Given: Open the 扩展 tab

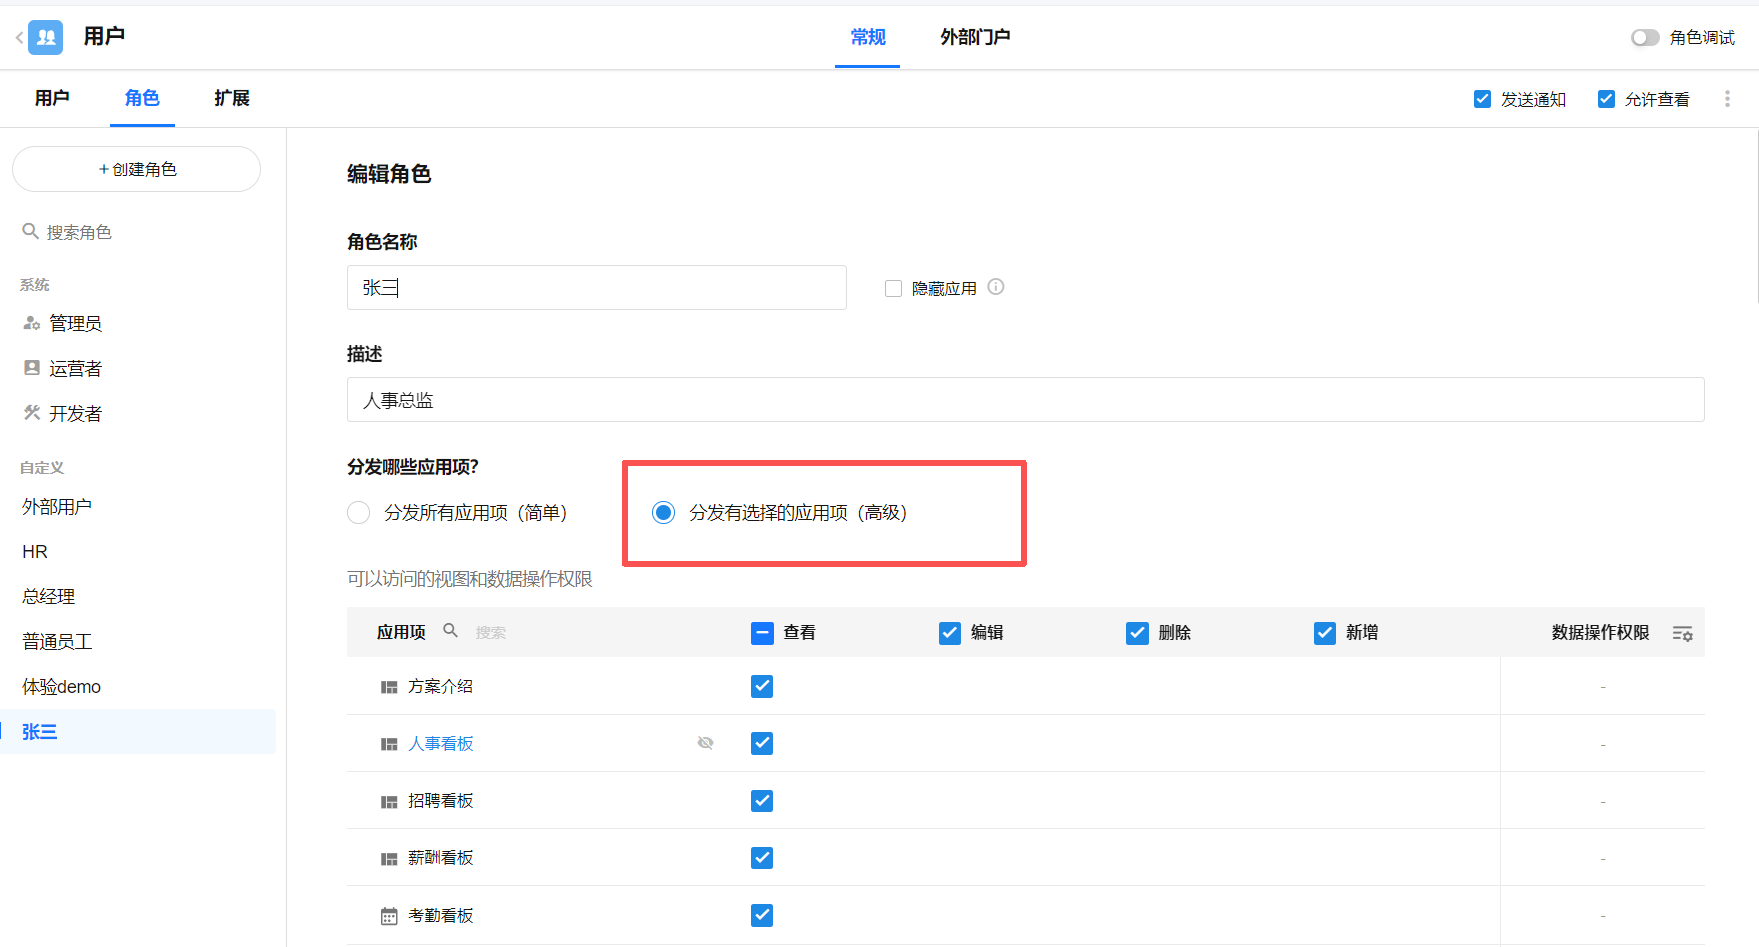Looking at the screenshot, I should 231,98.
